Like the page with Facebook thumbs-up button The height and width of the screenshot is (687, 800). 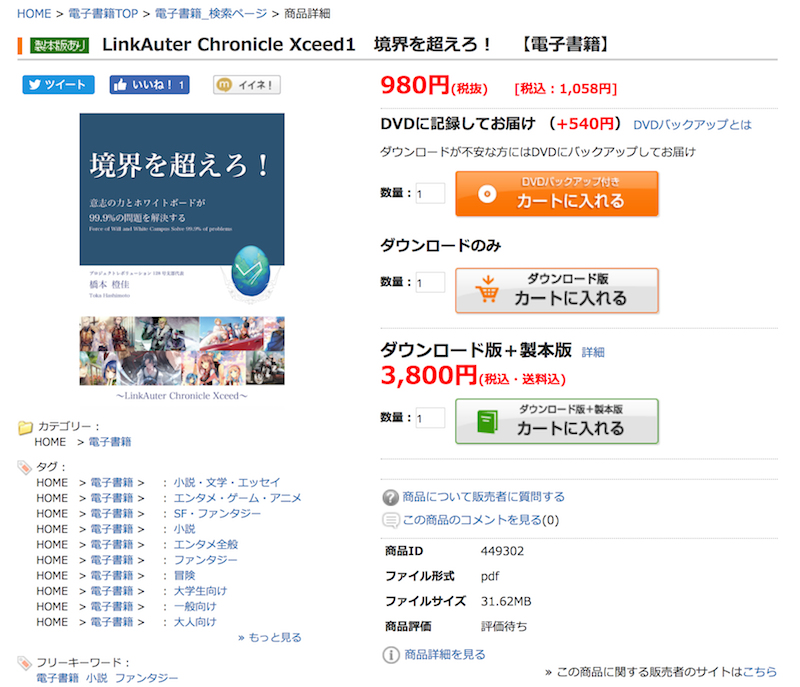point(149,85)
